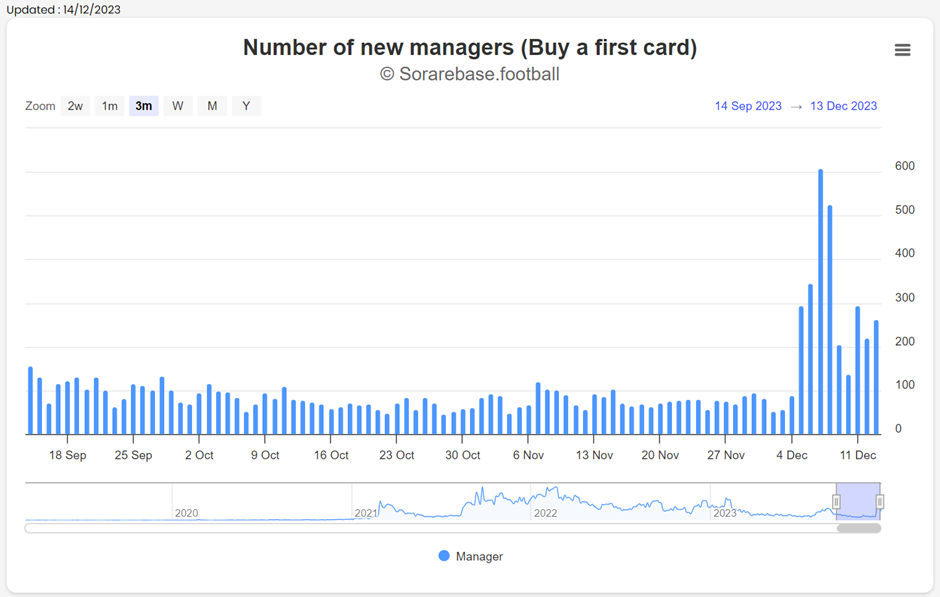Open the chart context hamburger menu
Viewport: 940px width, 597px height.
902,50
